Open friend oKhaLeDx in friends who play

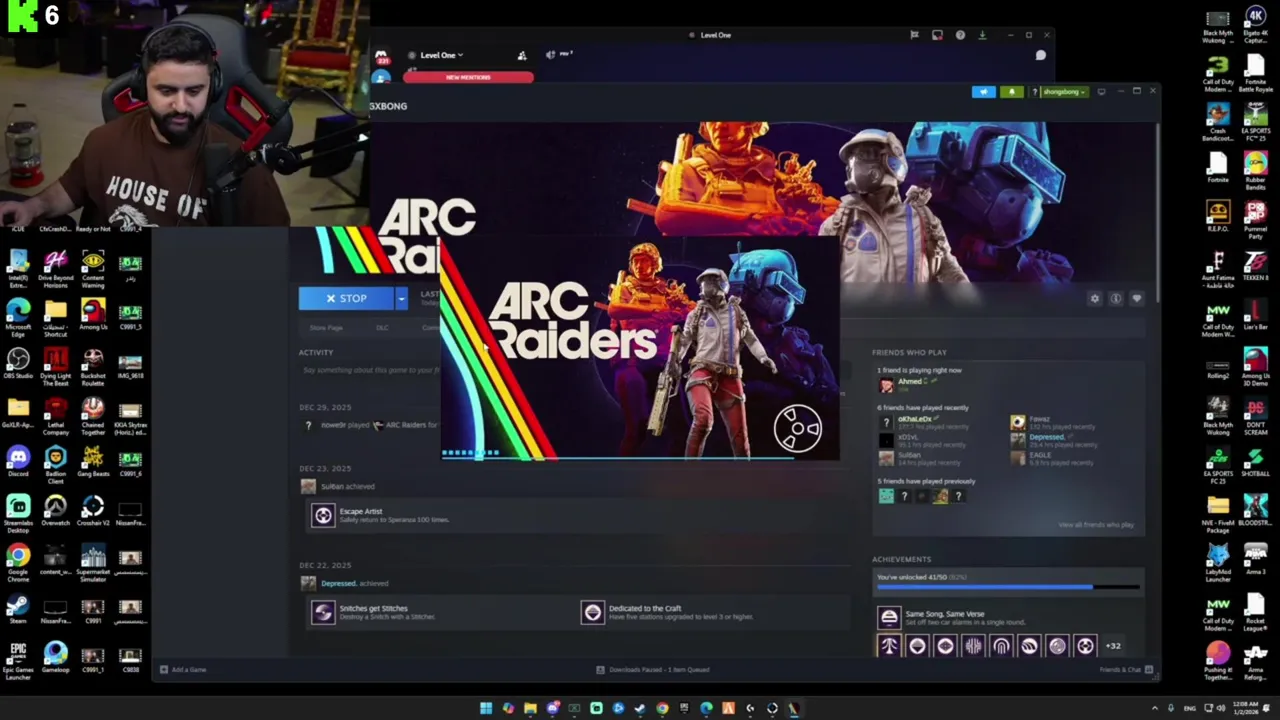point(914,419)
